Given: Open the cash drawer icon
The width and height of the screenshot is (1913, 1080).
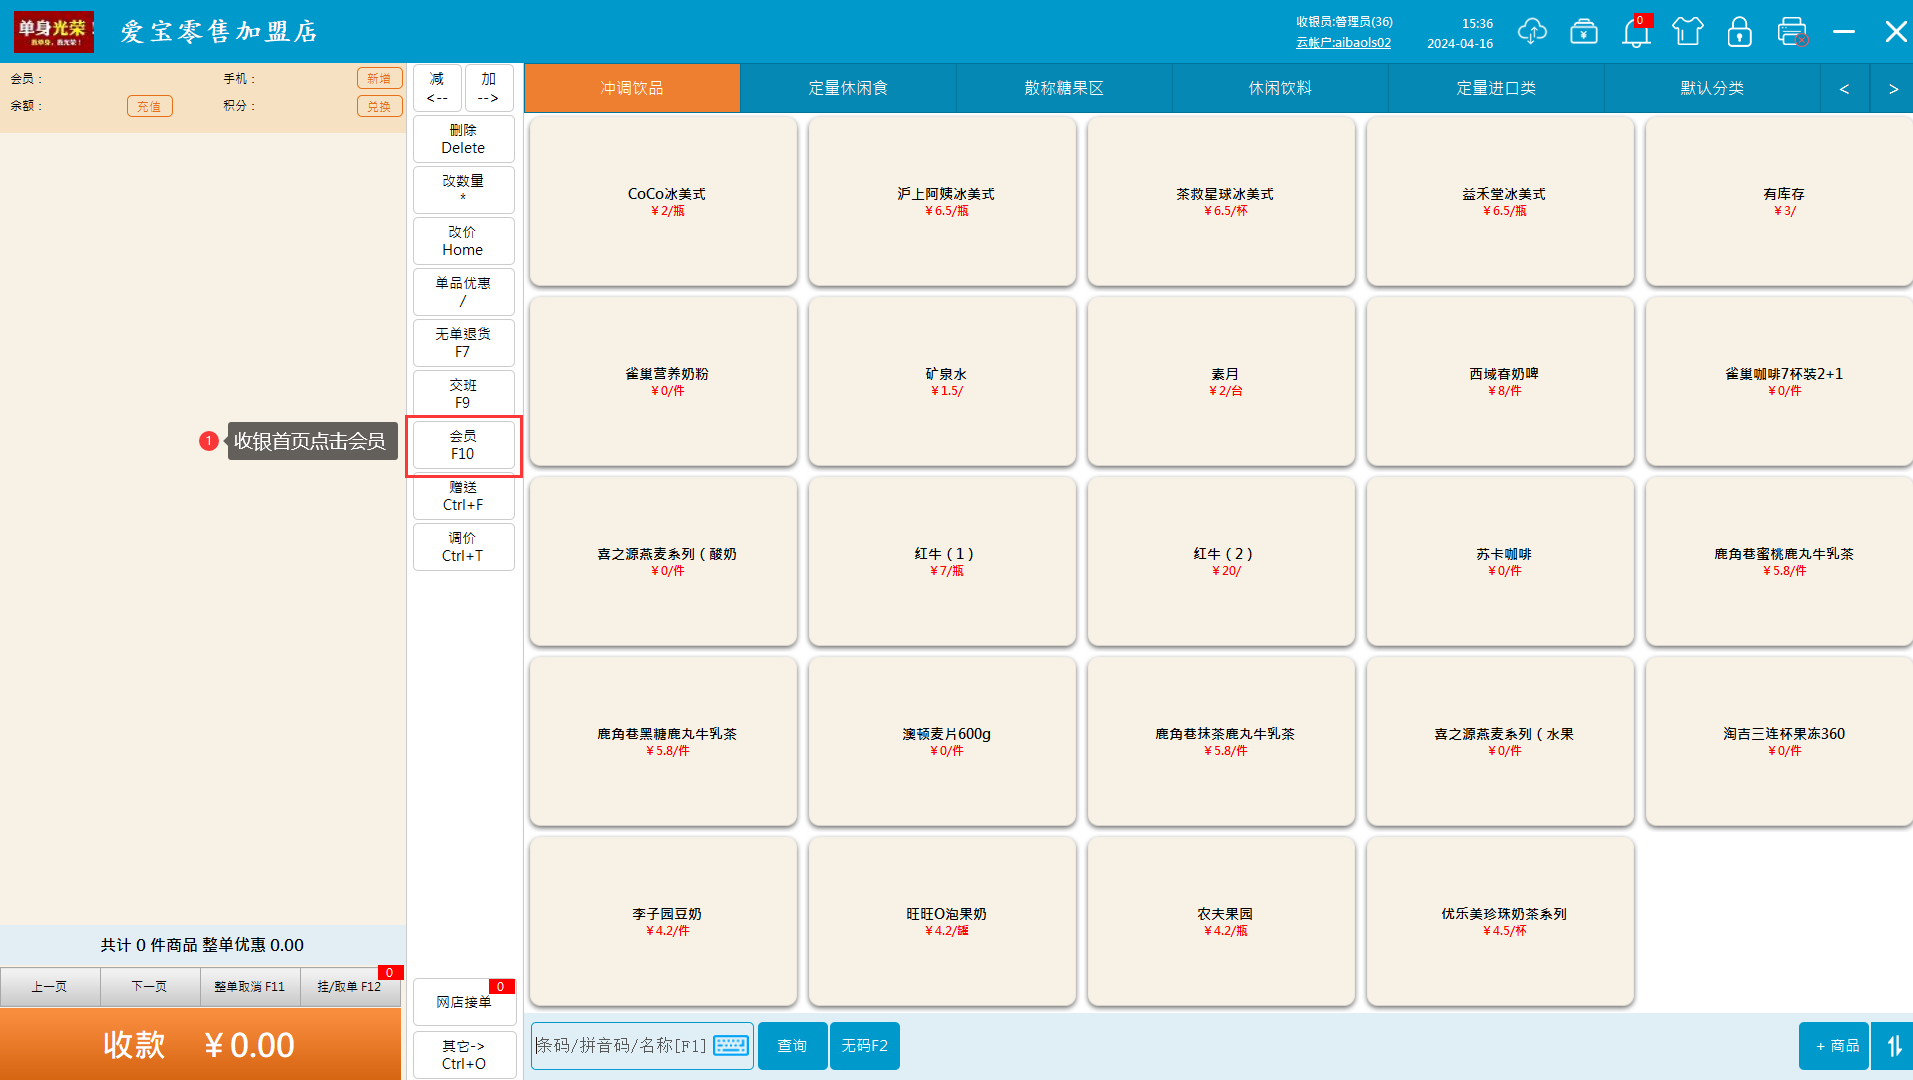Looking at the screenshot, I should coord(1583,32).
